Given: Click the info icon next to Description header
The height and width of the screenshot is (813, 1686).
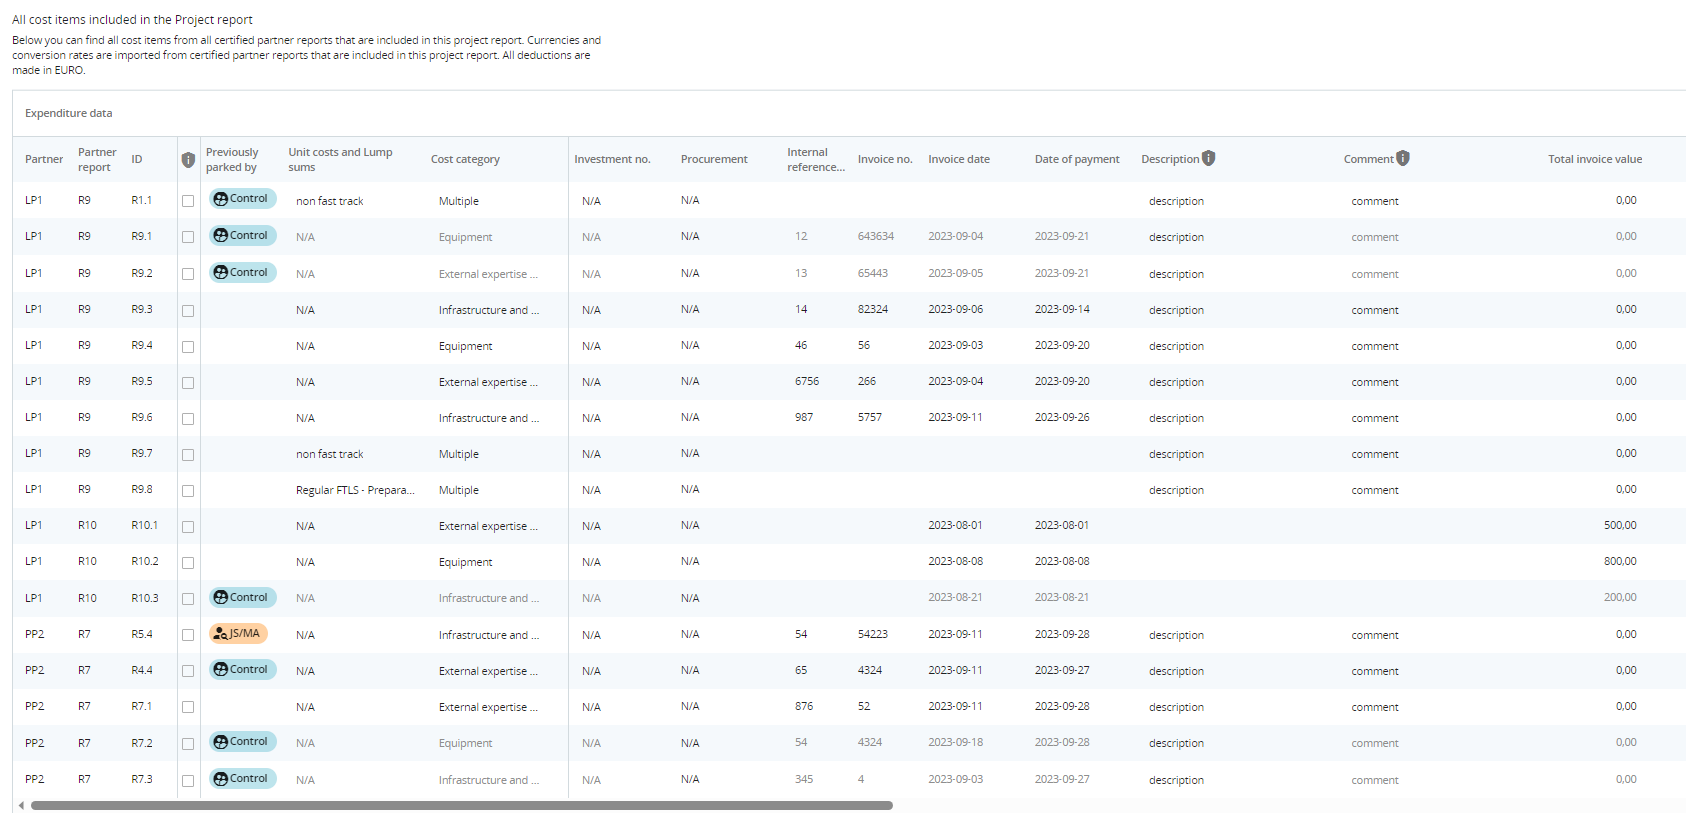Looking at the screenshot, I should point(1208,158).
